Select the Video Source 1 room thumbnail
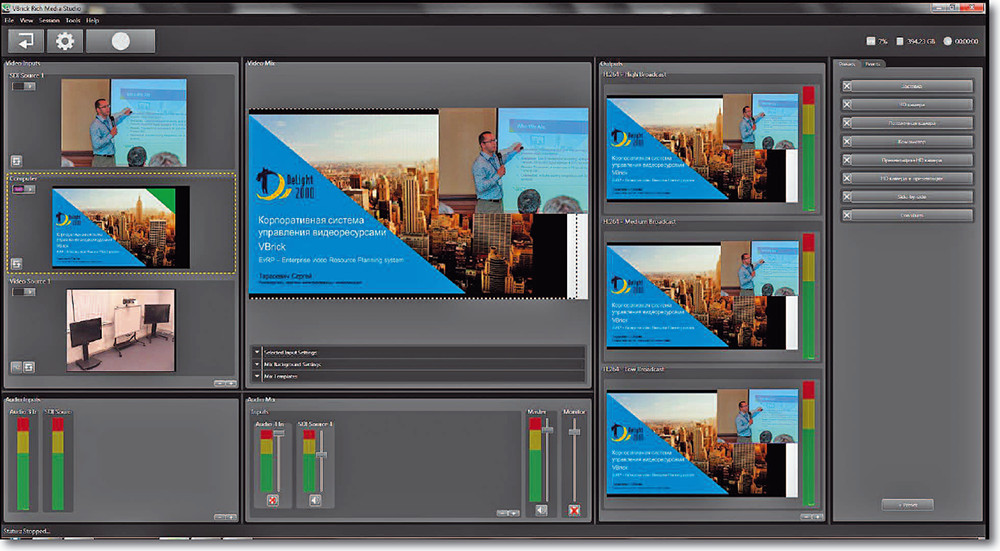Screen dimensions: 1000x551 pyautogui.click(x=108, y=332)
